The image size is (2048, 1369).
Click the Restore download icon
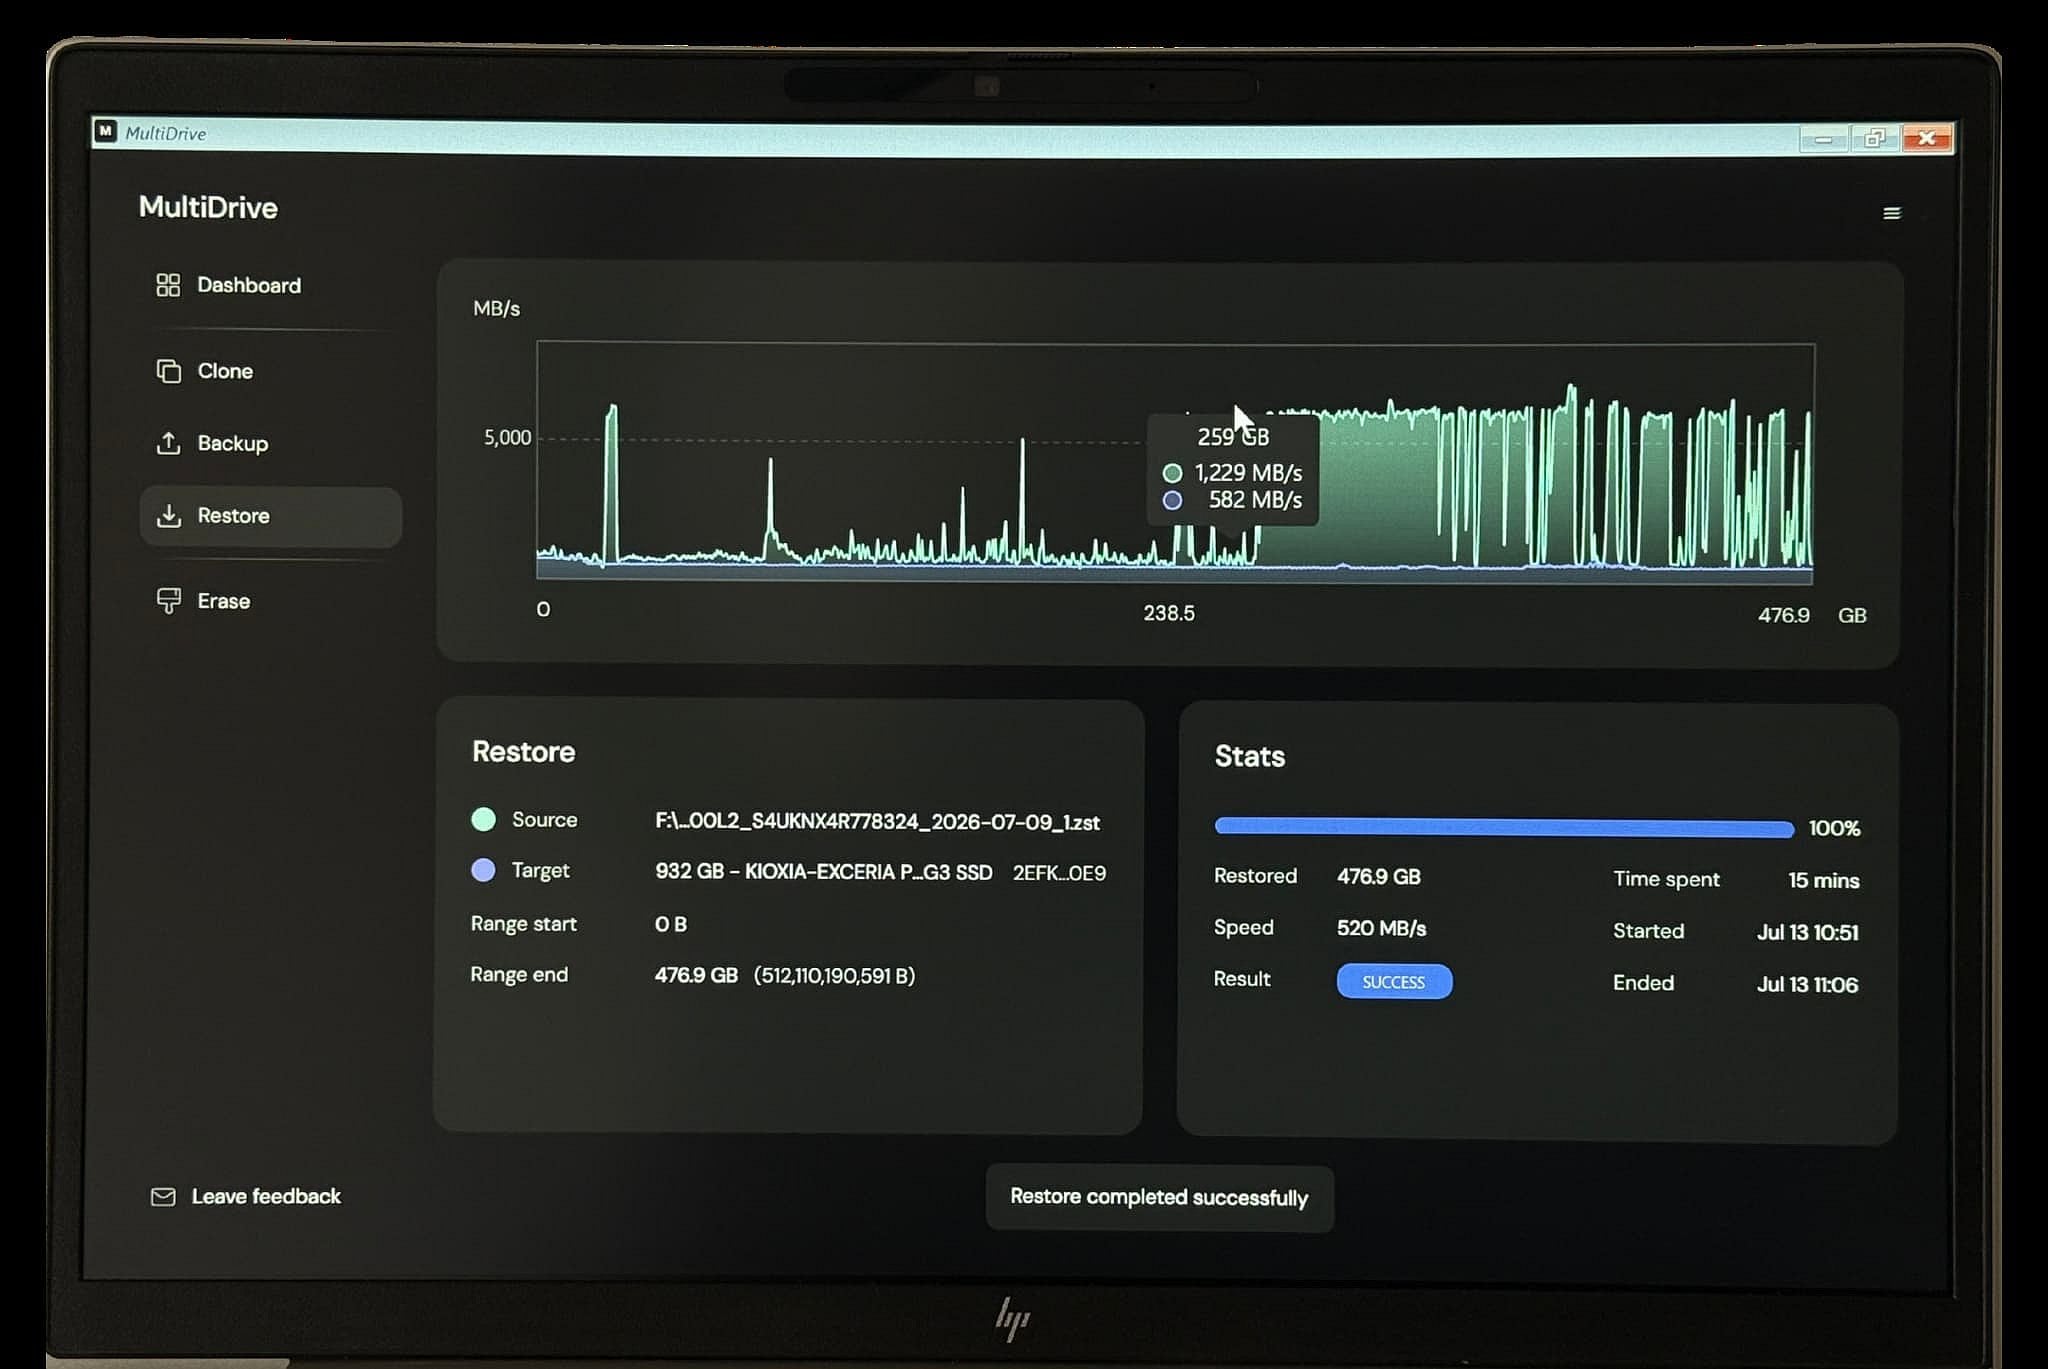pyautogui.click(x=168, y=516)
